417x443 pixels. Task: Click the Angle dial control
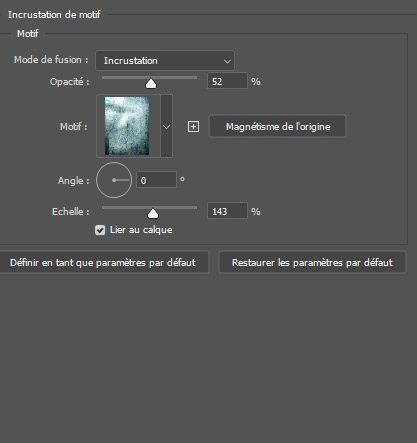point(114,180)
